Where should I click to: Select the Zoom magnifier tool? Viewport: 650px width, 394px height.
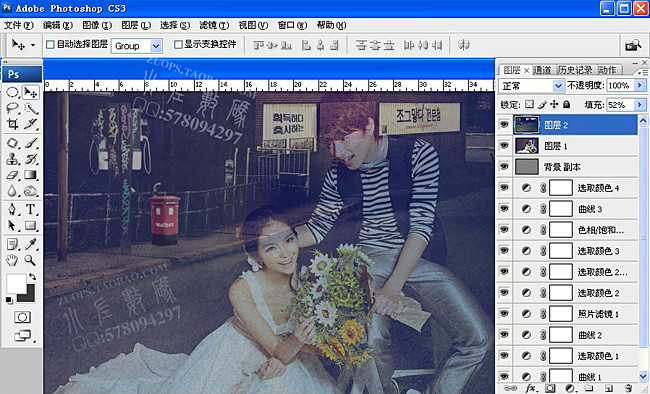point(30,260)
